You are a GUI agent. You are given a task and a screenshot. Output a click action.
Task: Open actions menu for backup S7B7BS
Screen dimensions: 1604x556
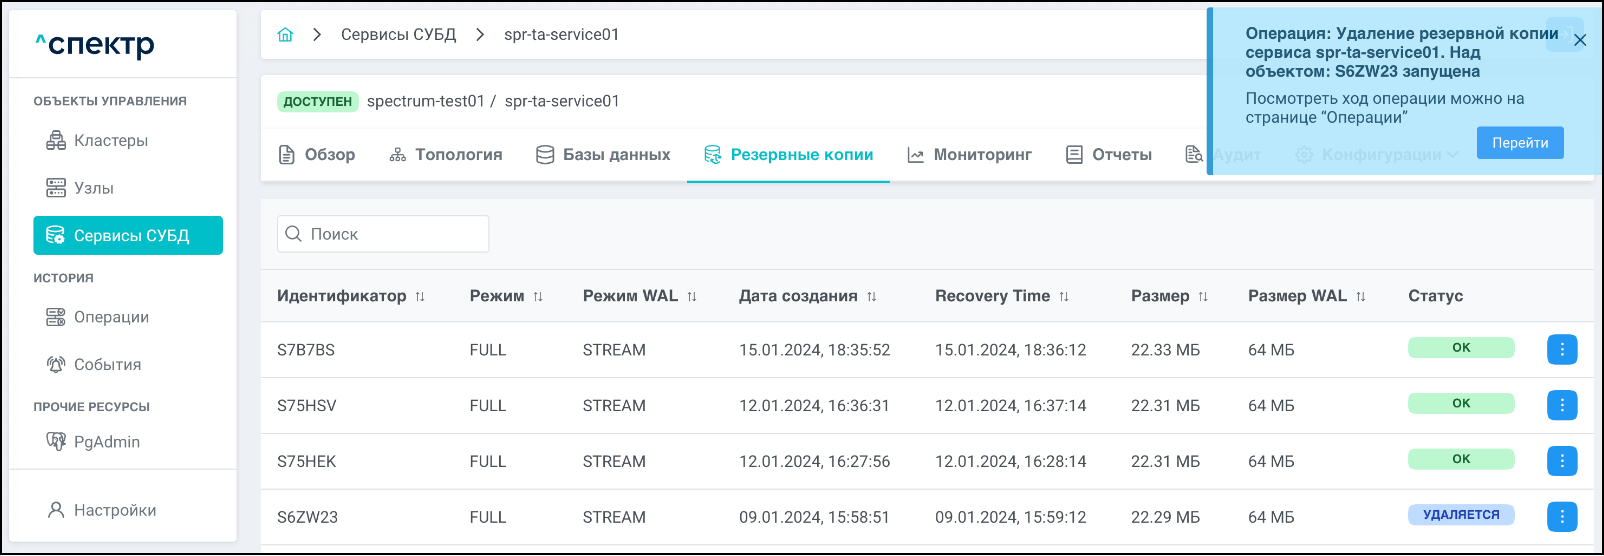[1561, 350]
